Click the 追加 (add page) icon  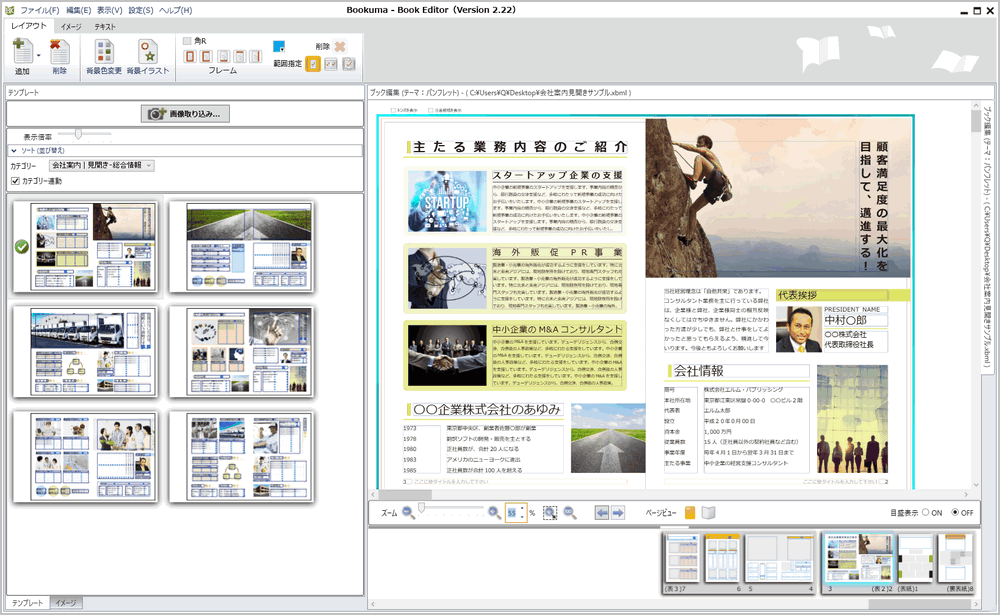tap(21, 52)
